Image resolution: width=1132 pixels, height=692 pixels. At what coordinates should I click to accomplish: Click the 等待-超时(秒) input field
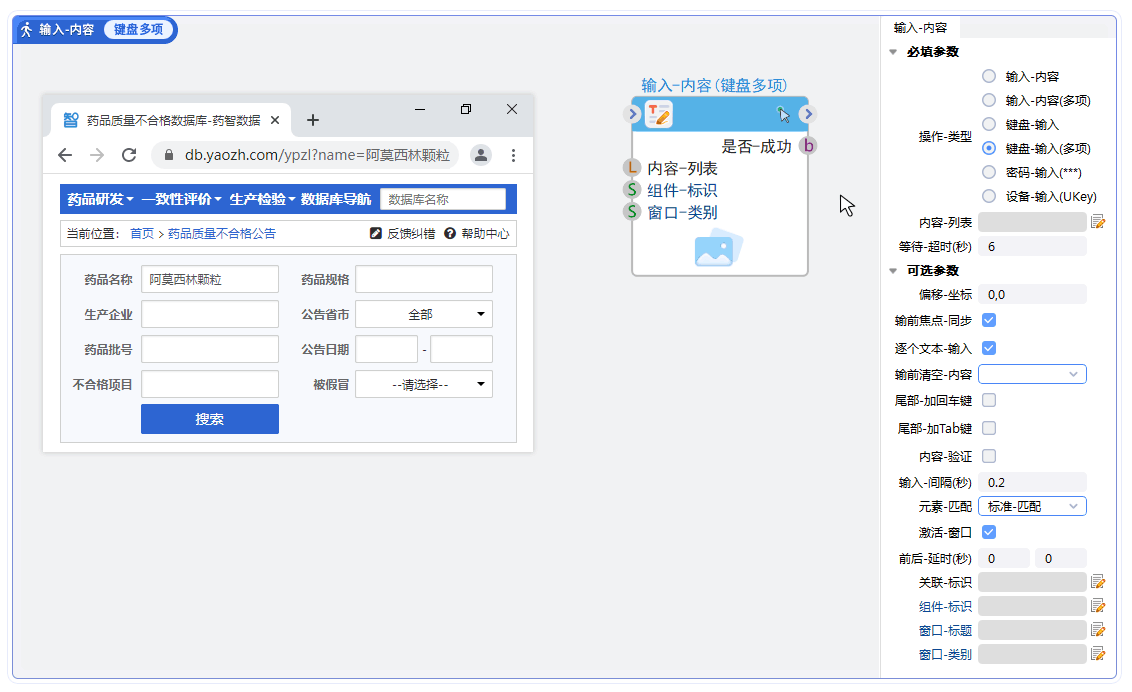coord(1032,246)
